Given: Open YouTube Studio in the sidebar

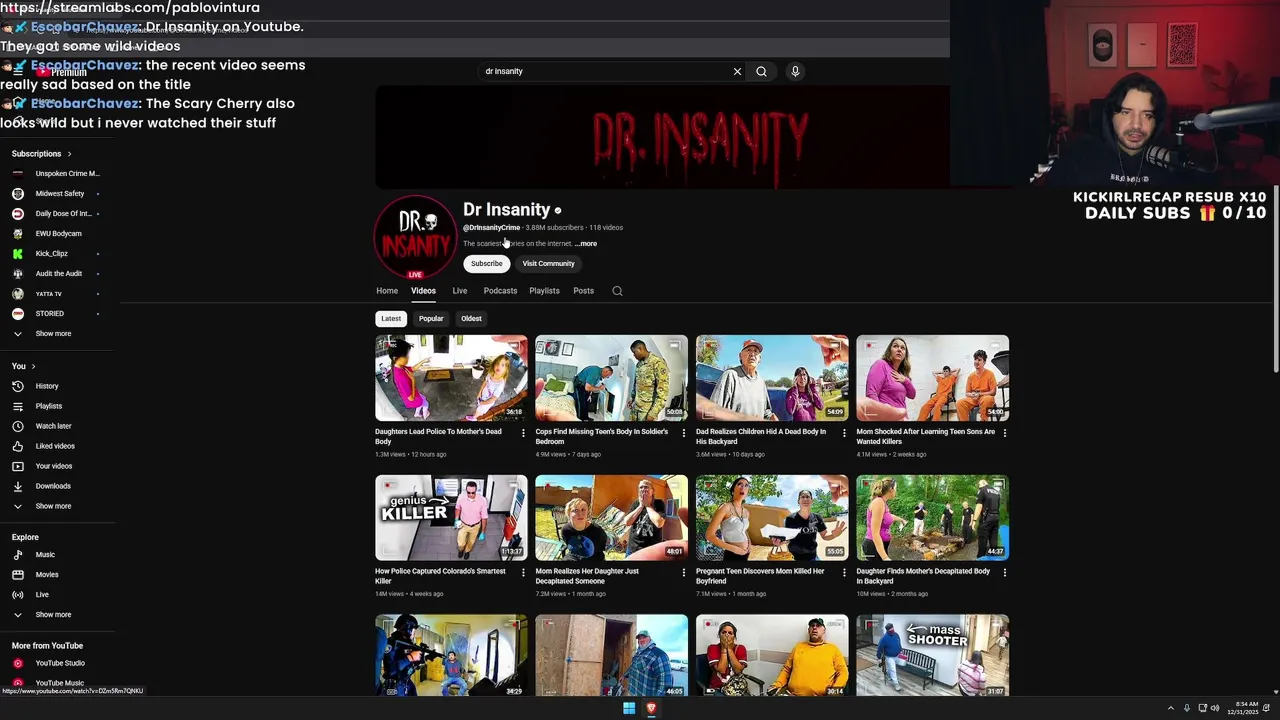Looking at the screenshot, I should (x=60, y=663).
